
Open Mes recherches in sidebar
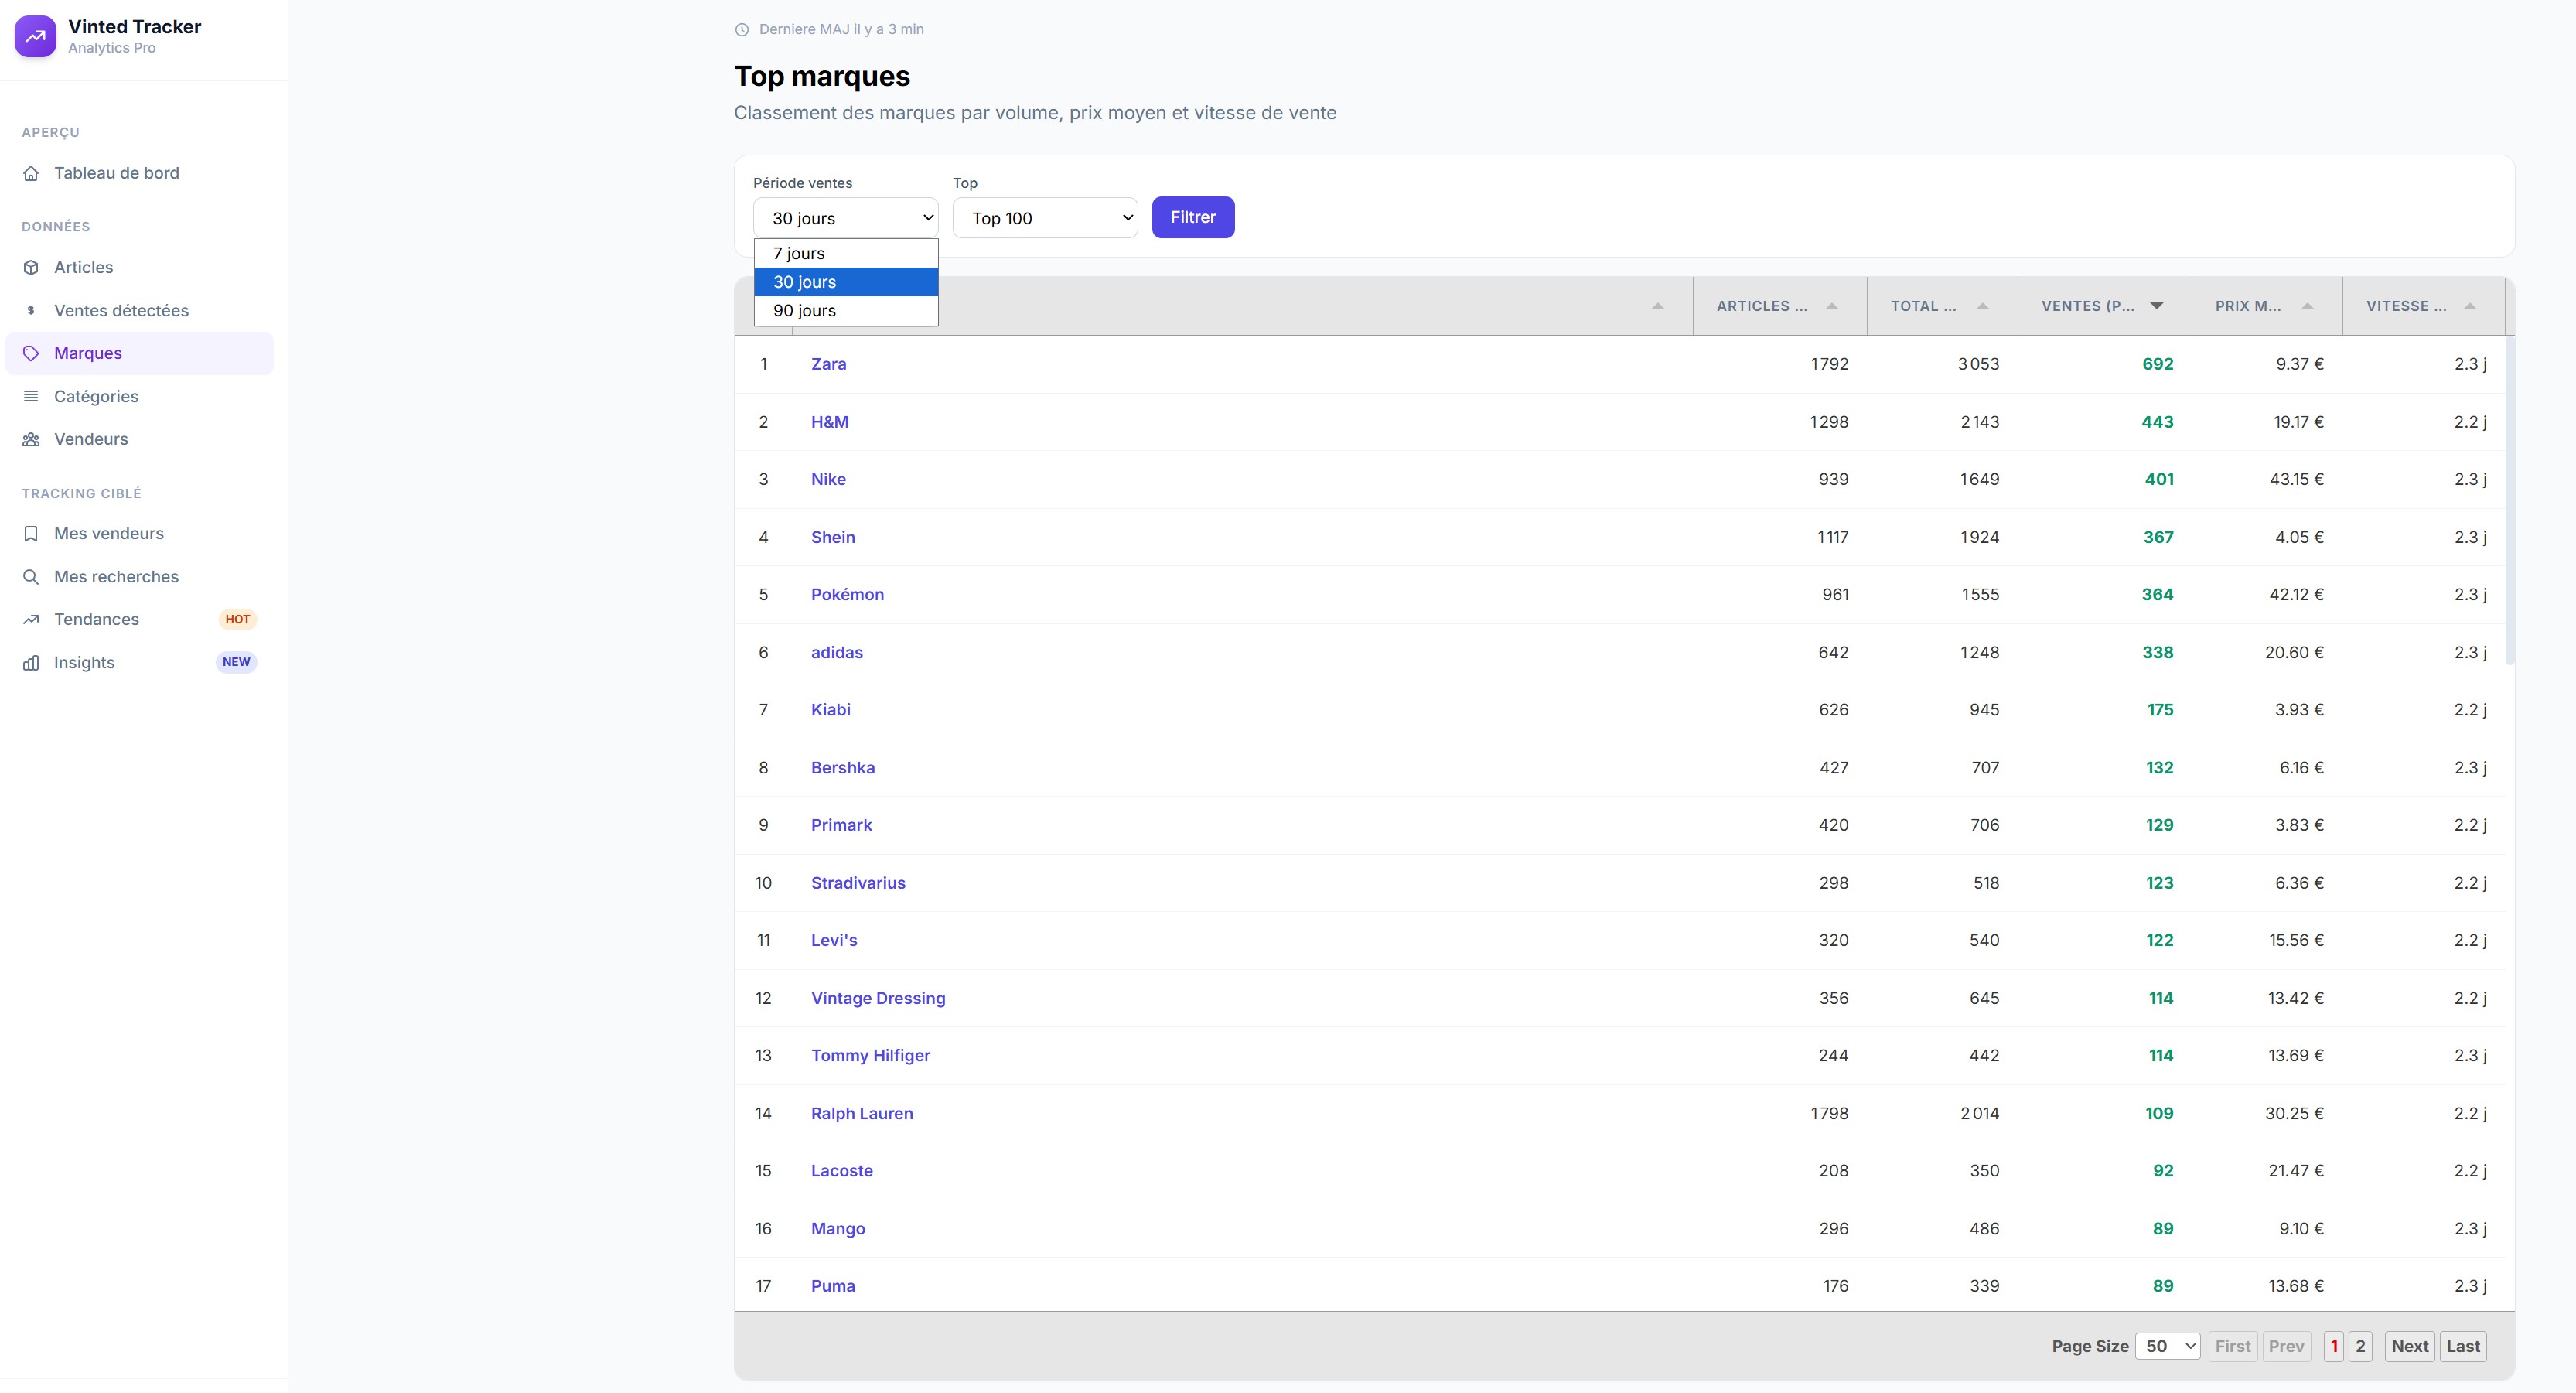tap(139, 577)
